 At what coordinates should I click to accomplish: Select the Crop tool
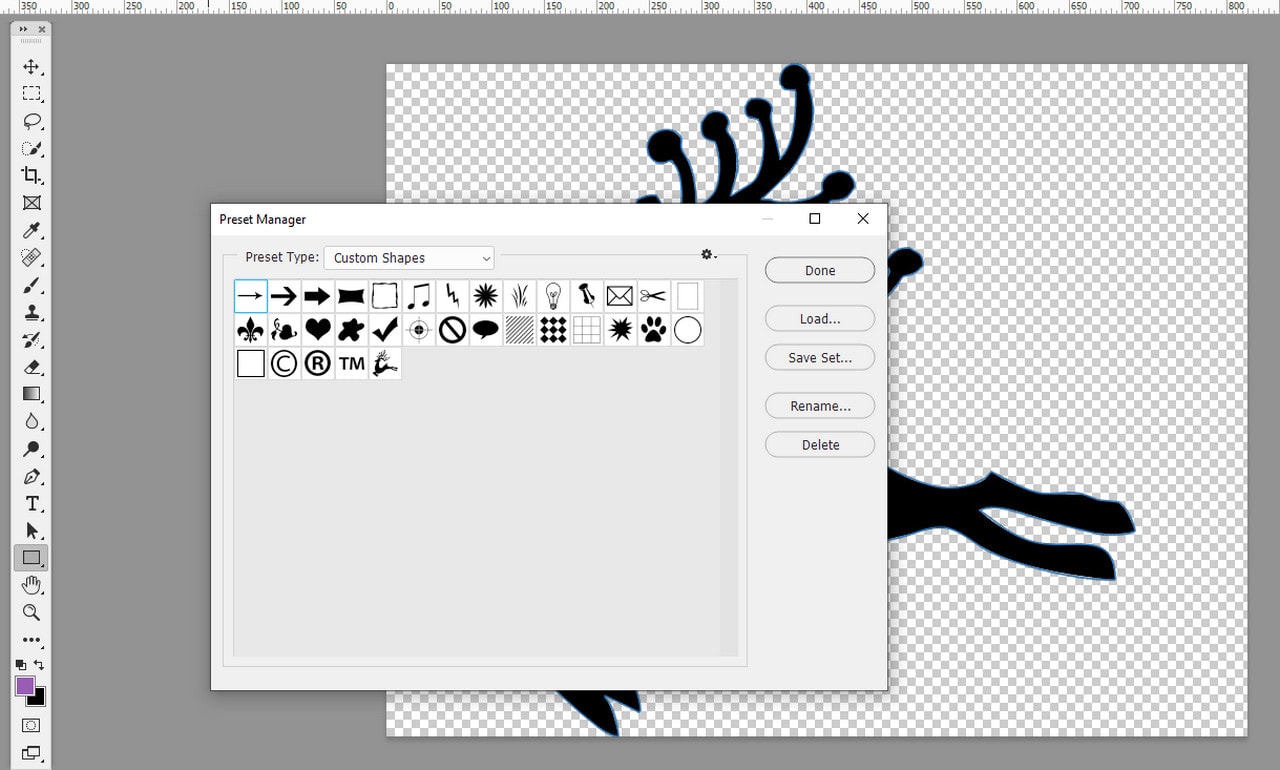point(32,176)
